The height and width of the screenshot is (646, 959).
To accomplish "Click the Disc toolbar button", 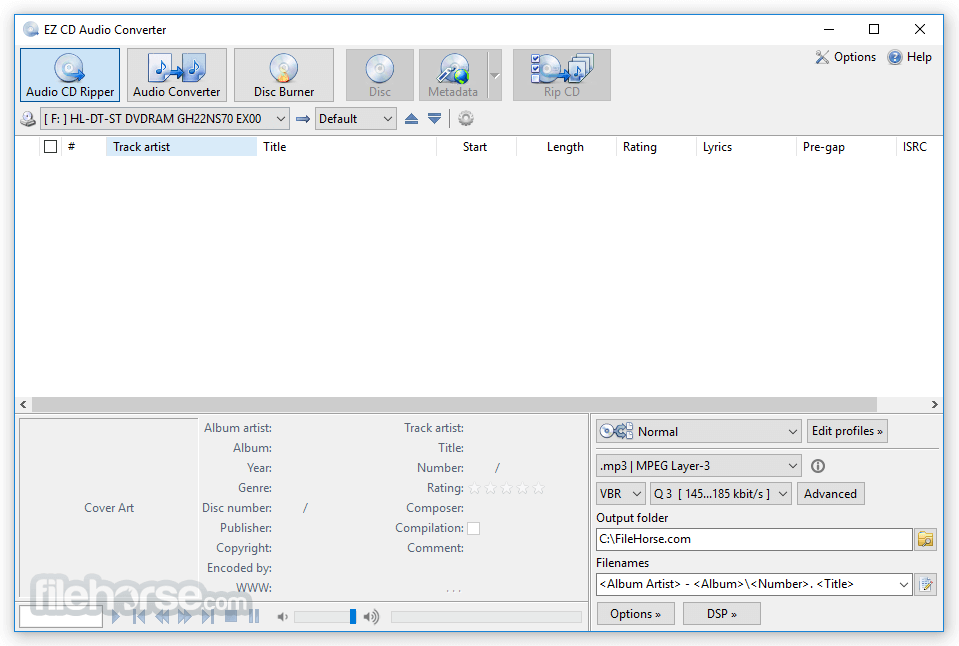I will coord(380,75).
